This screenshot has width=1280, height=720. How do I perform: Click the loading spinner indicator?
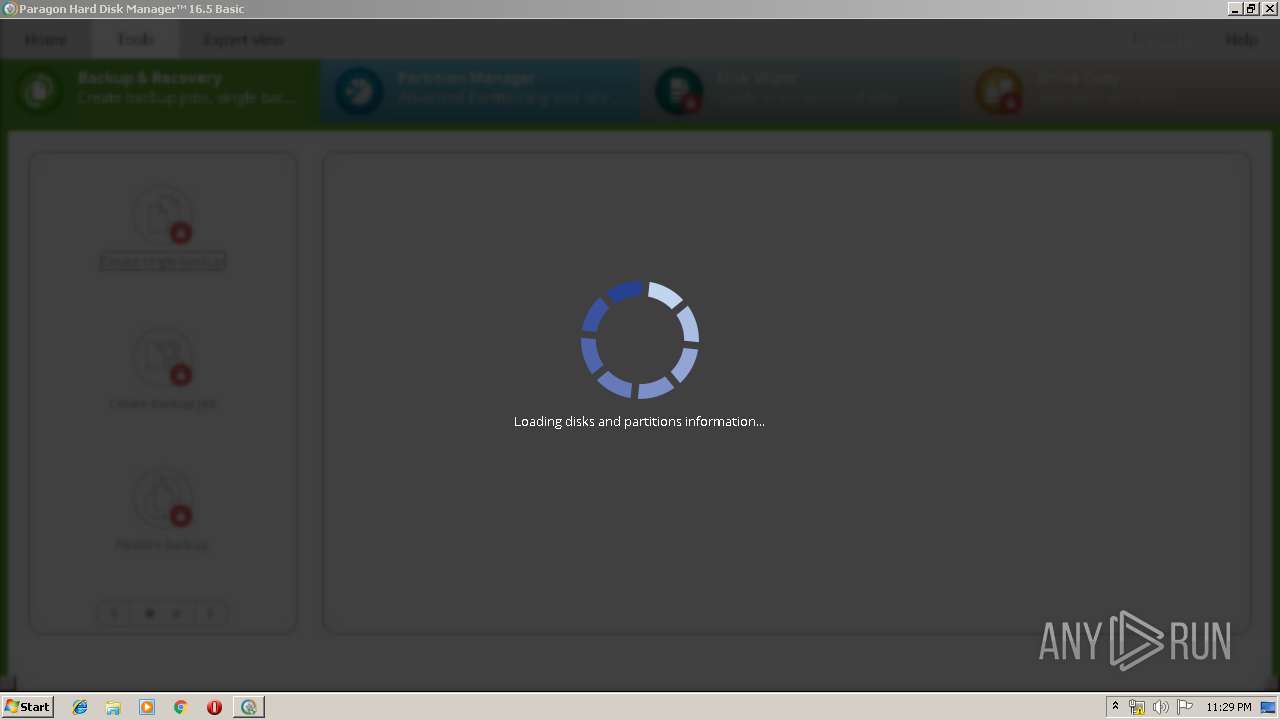click(x=640, y=340)
